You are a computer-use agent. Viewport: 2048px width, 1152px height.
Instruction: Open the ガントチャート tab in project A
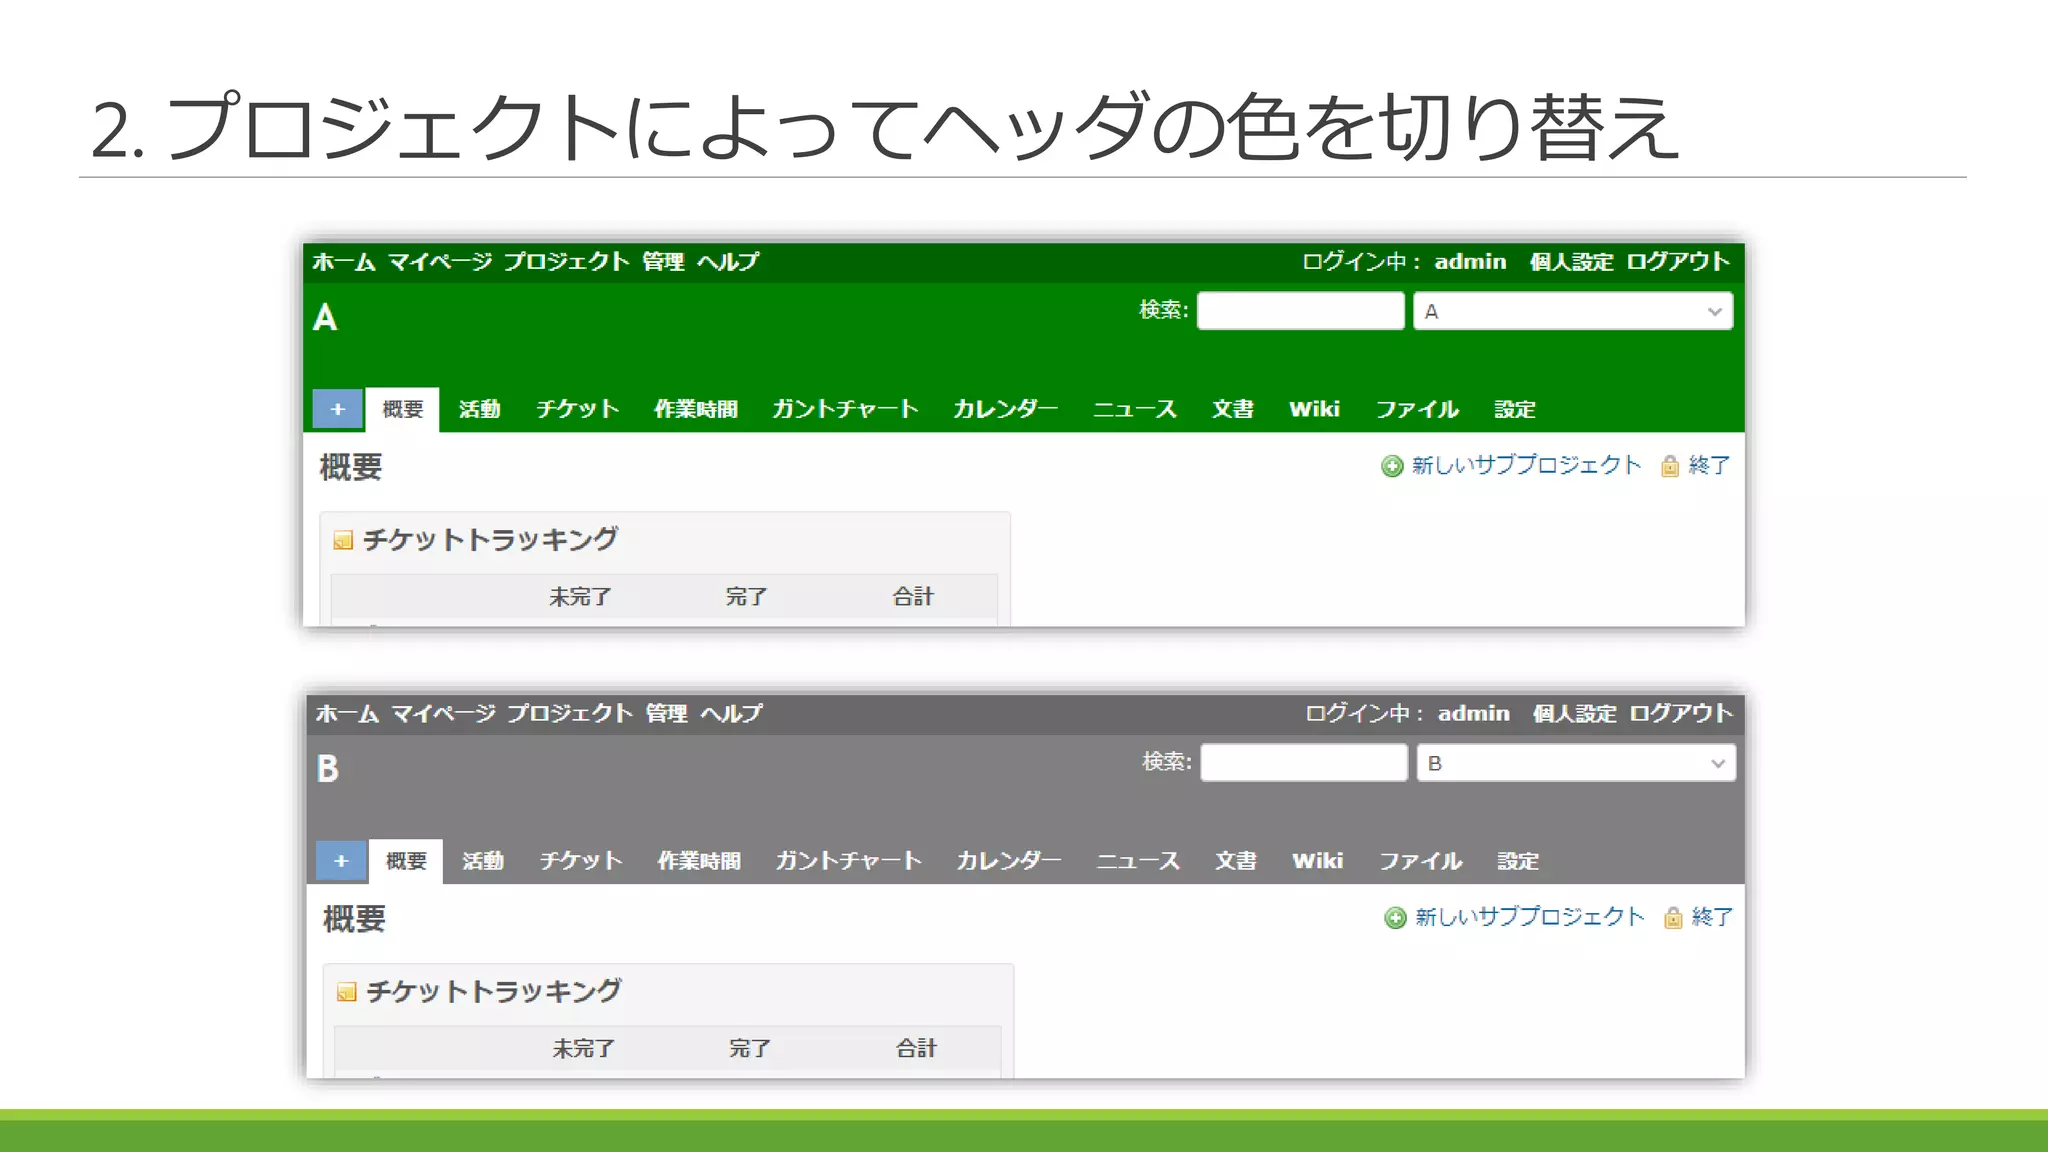[x=845, y=409]
